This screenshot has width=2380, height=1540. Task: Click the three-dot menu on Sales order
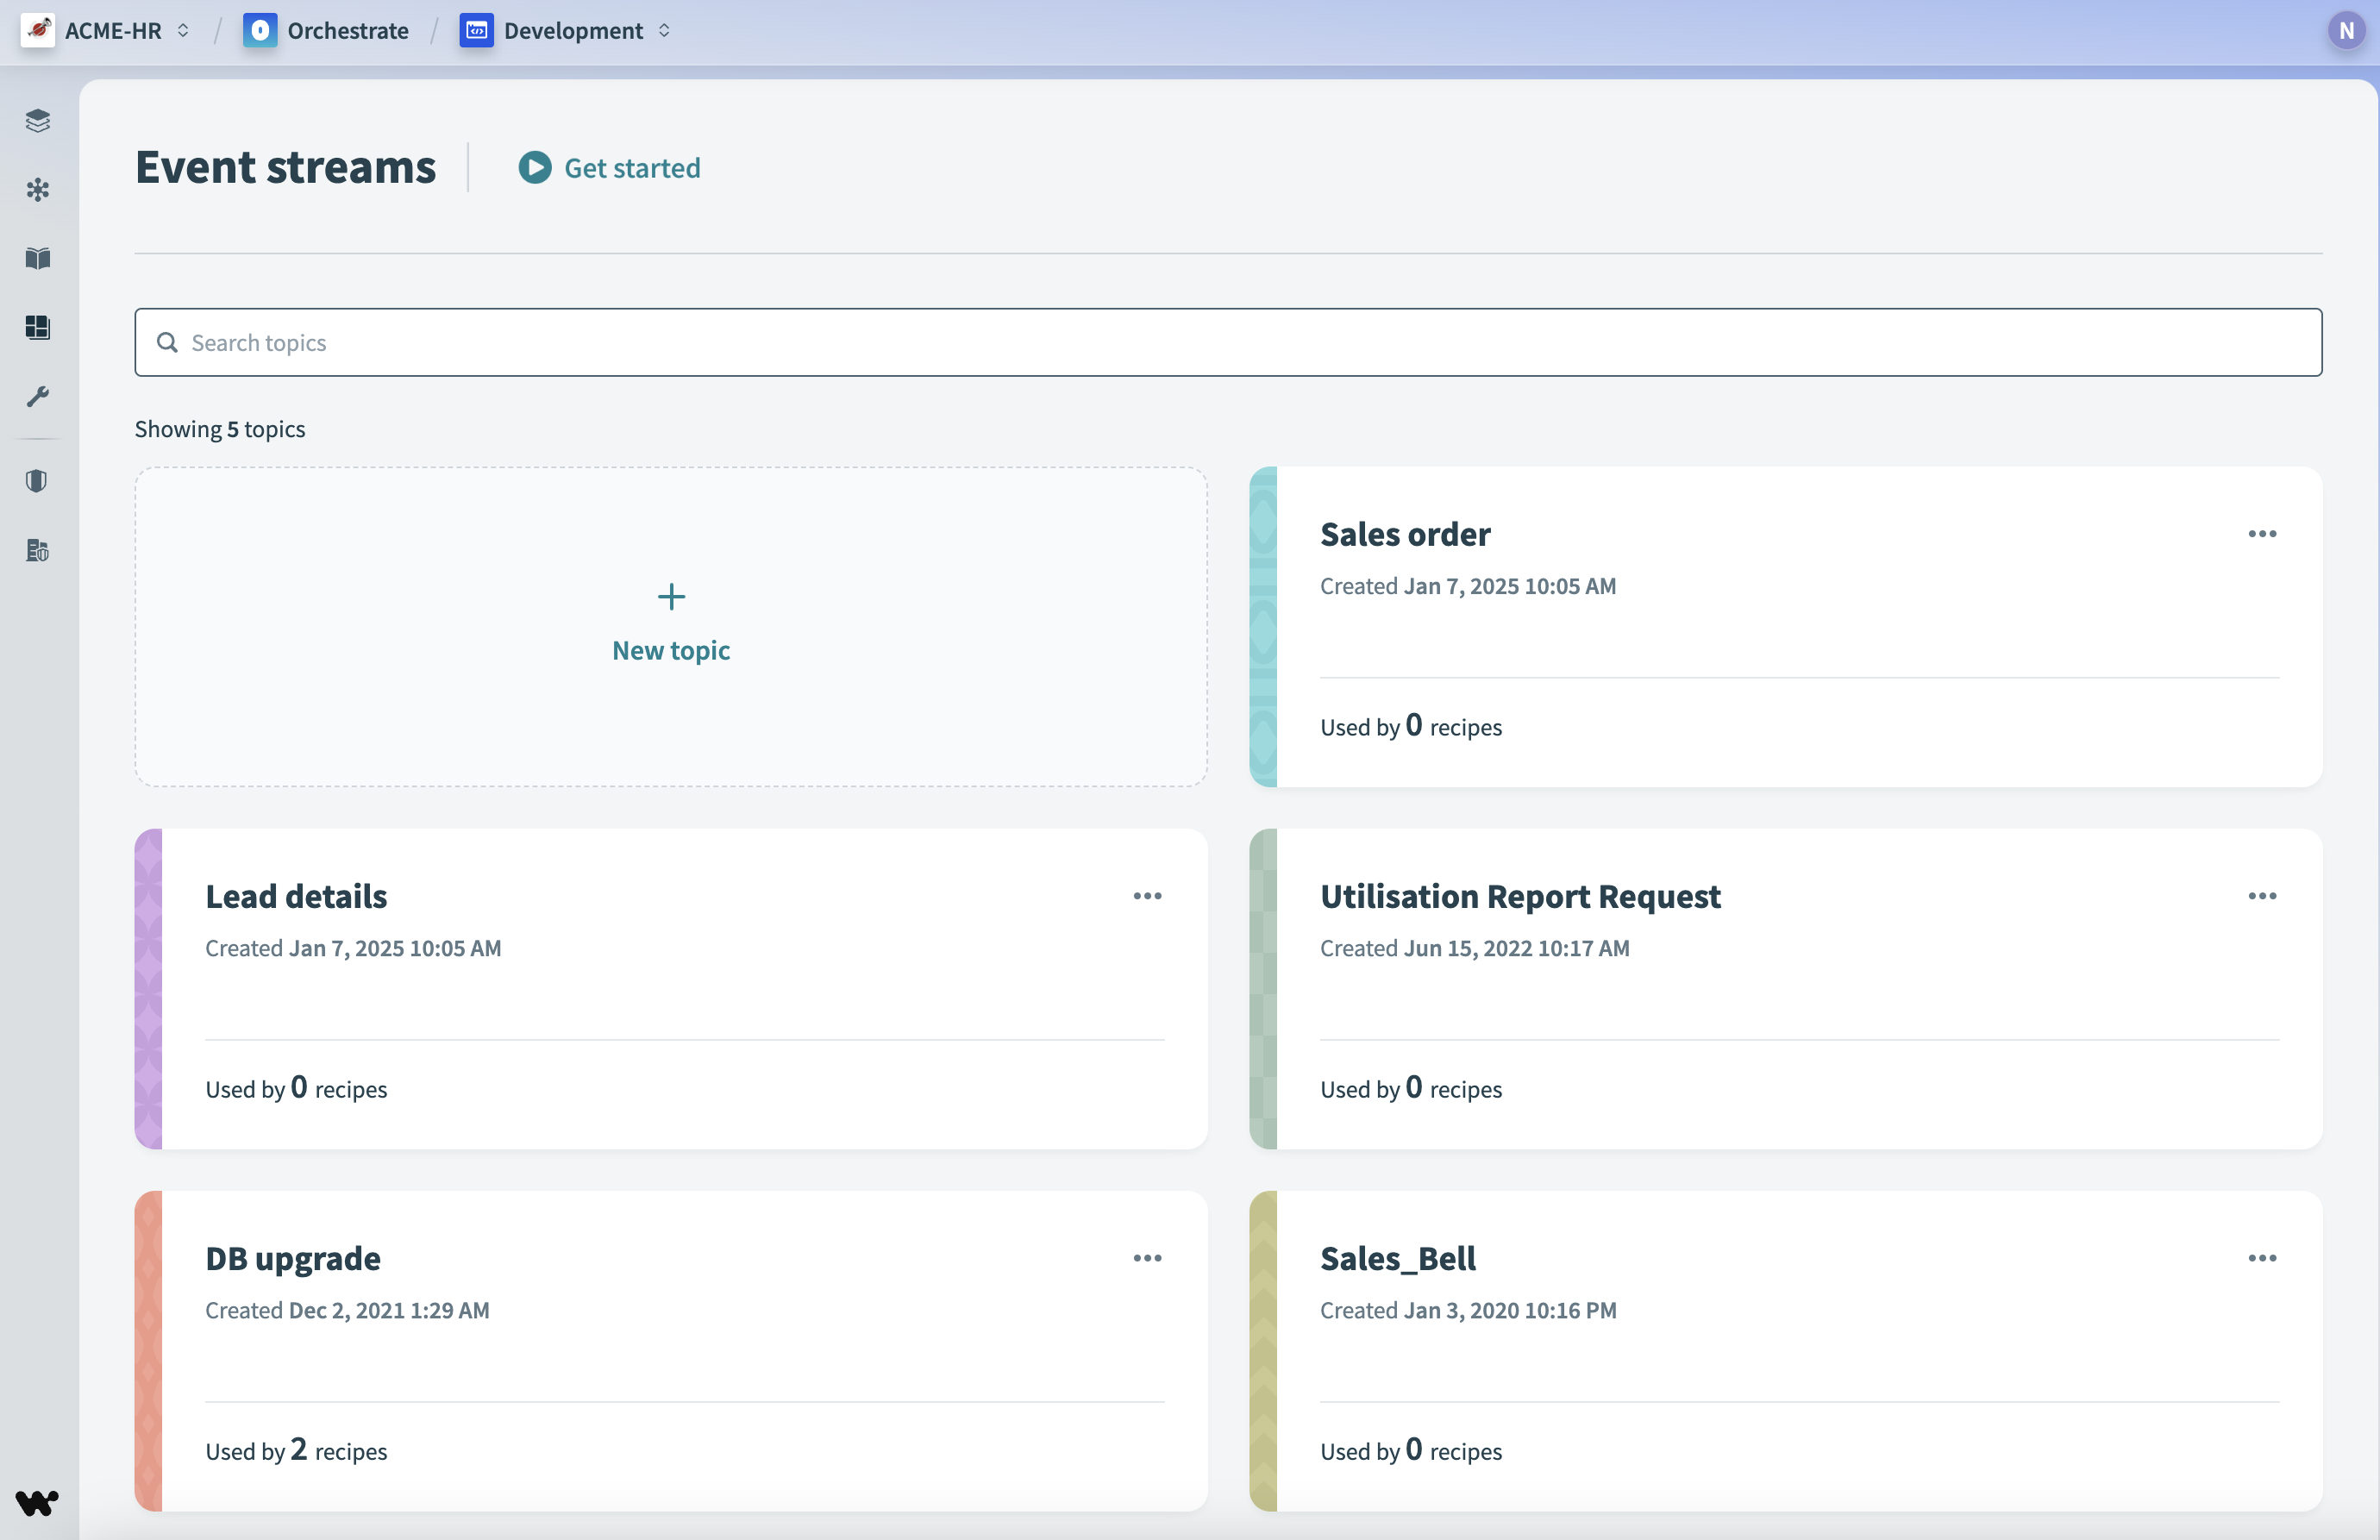pyautogui.click(x=2262, y=534)
